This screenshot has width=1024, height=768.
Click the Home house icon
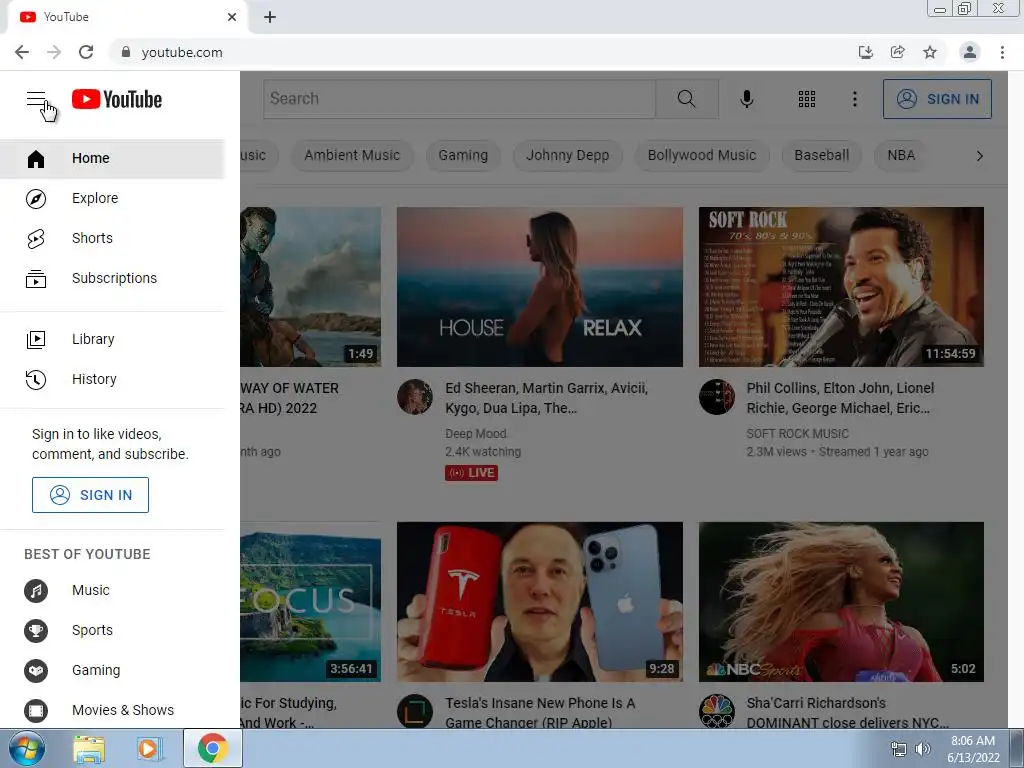[36, 159]
